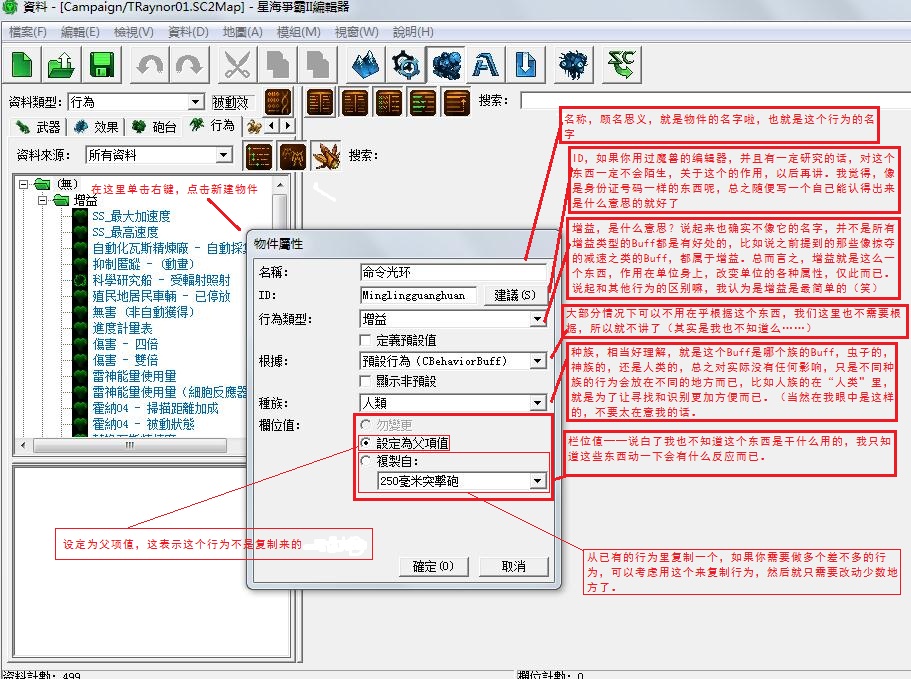Screen dimensions: 911x679
Task: Collapse the (無) root tree folder
Action: point(23,184)
